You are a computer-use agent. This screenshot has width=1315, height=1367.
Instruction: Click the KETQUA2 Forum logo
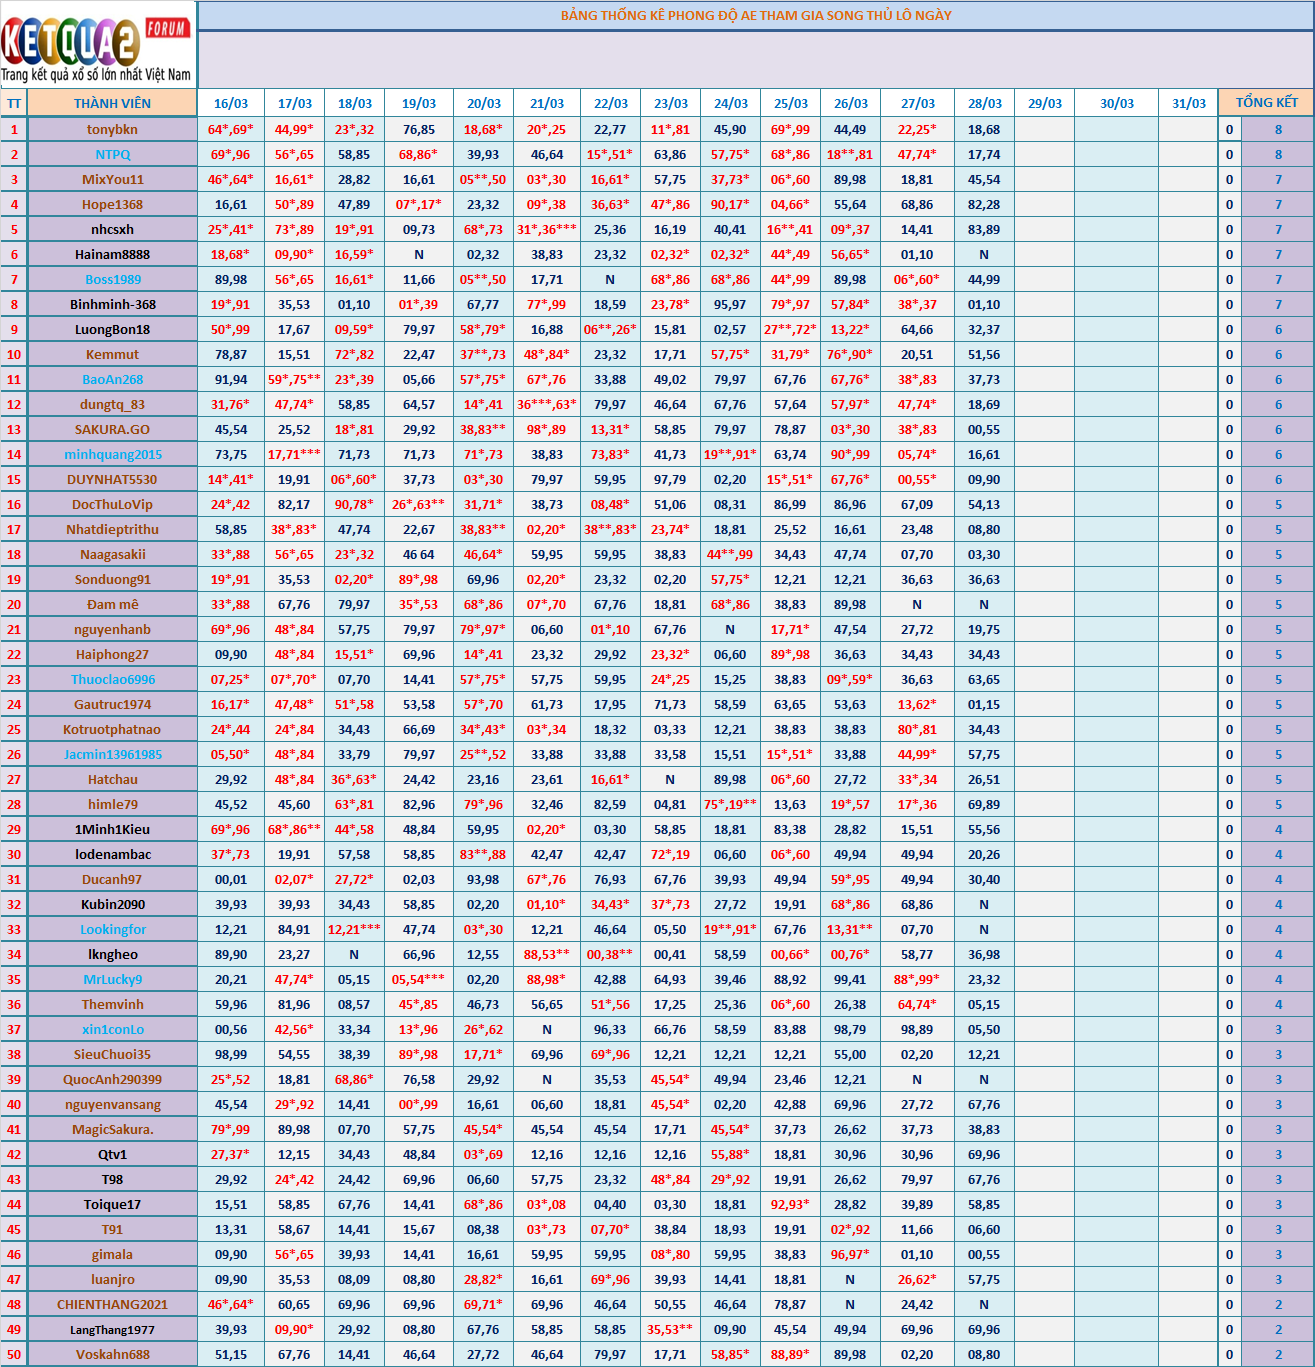[x=97, y=46]
